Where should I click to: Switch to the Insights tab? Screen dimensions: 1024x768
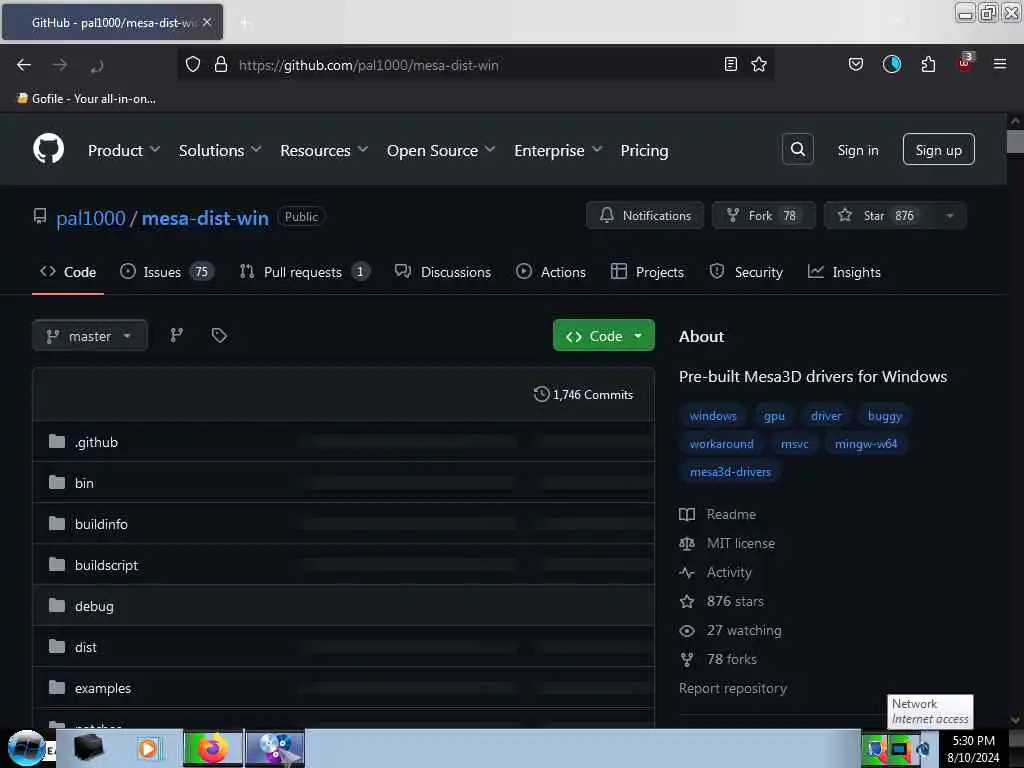tap(844, 272)
